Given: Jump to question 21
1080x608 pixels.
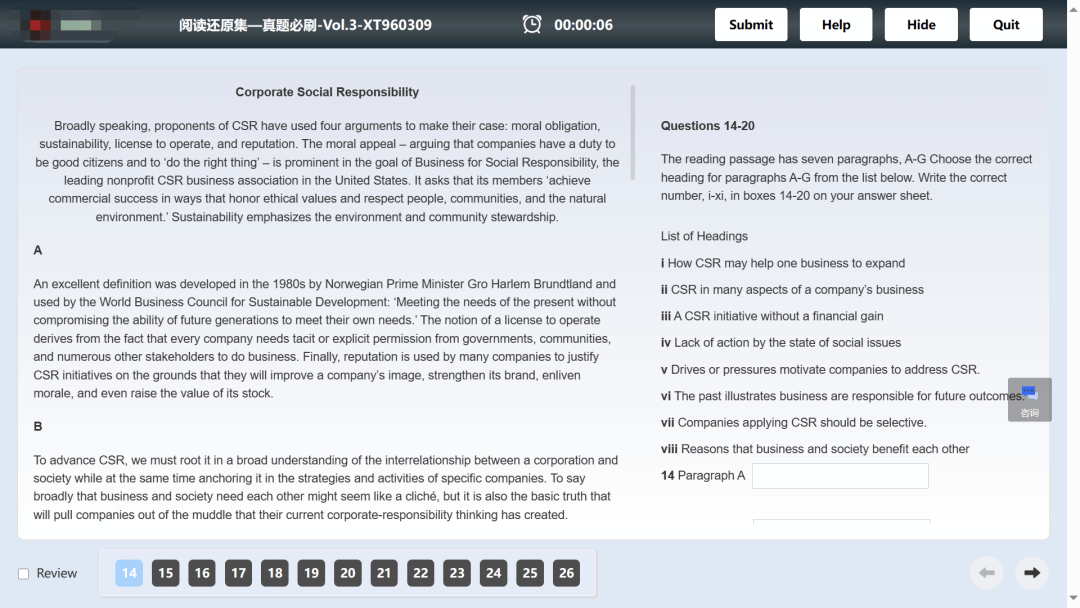Looking at the screenshot, I should coord(384,573).
